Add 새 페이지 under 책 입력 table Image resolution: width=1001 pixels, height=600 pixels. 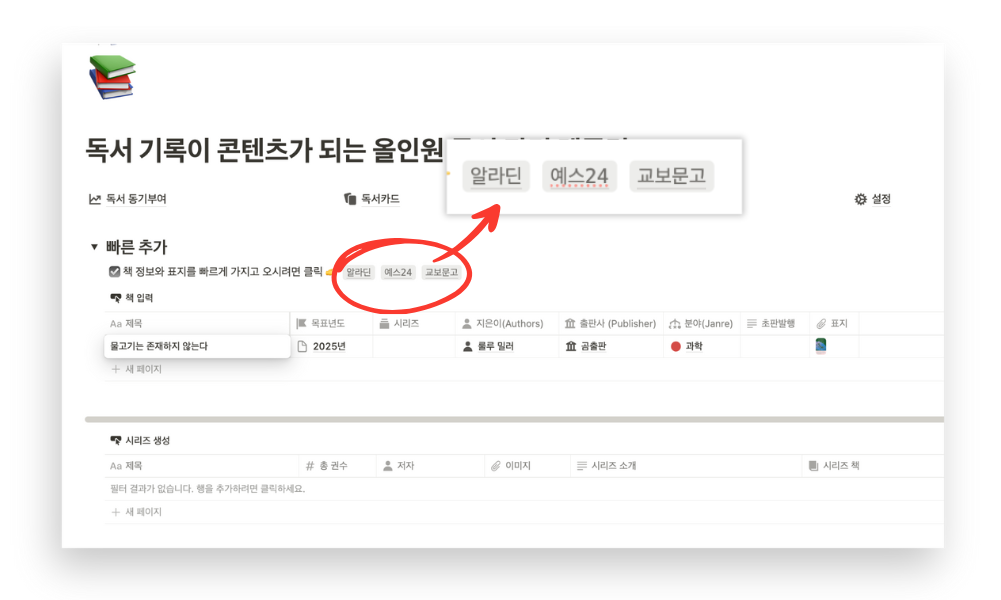[x=137, y=370]
